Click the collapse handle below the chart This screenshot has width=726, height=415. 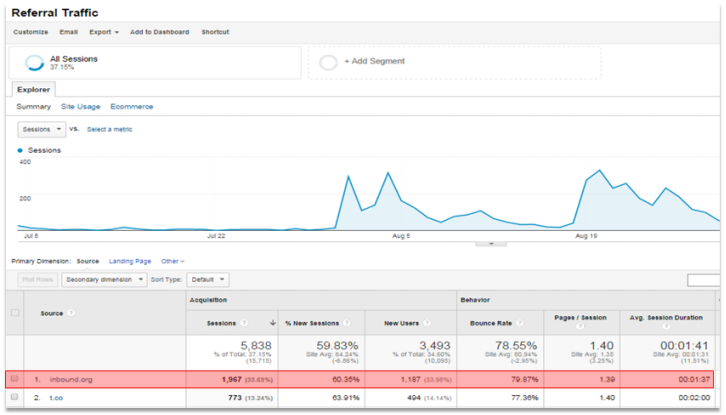(x=489, y=243)
